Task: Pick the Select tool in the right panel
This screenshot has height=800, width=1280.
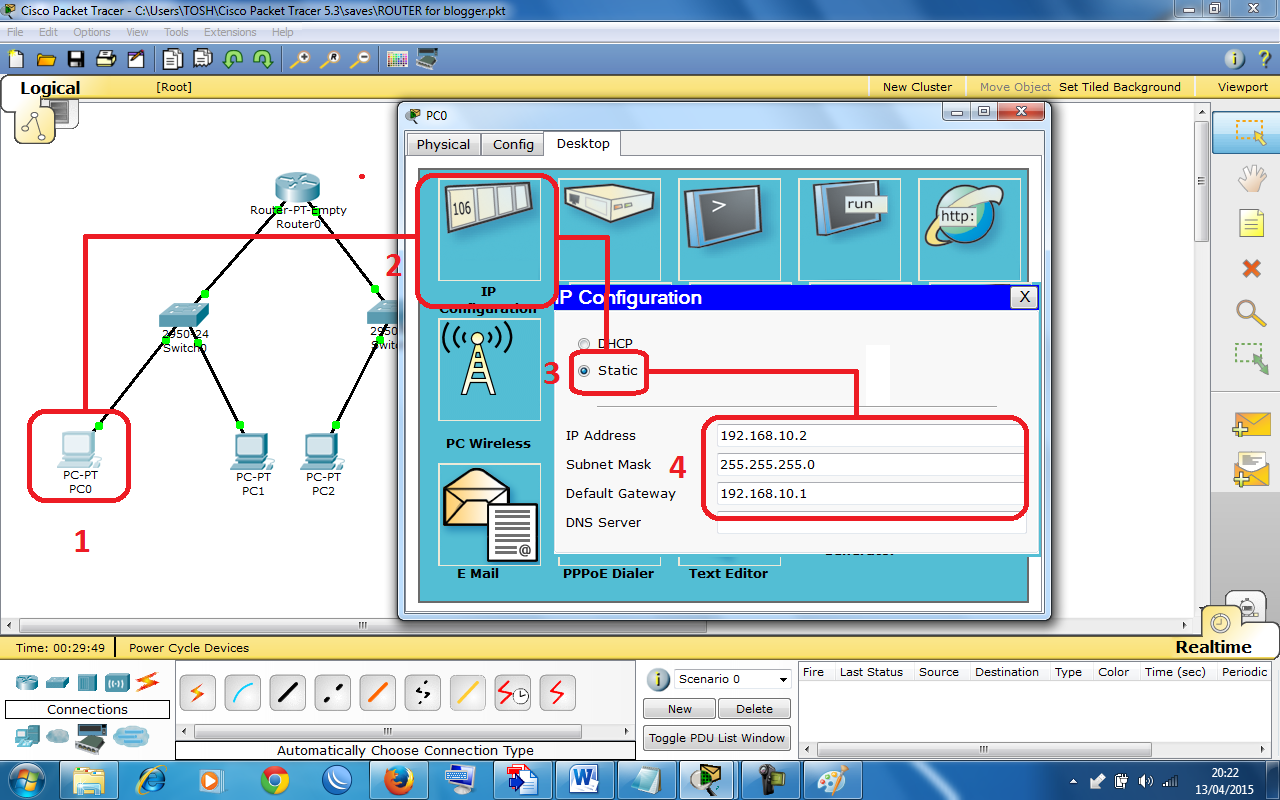Action: pyautogui.click(x=1250, y=133)
